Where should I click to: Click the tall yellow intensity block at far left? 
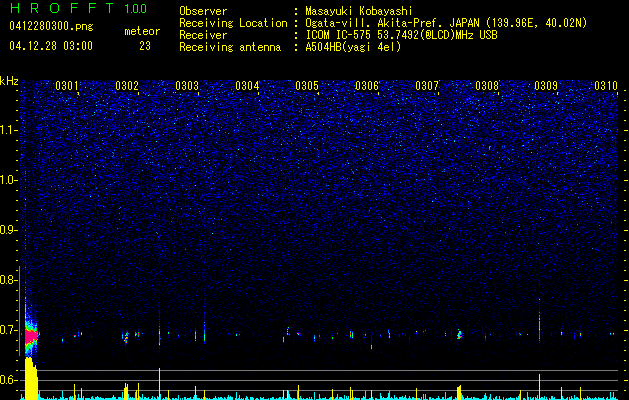31,378
